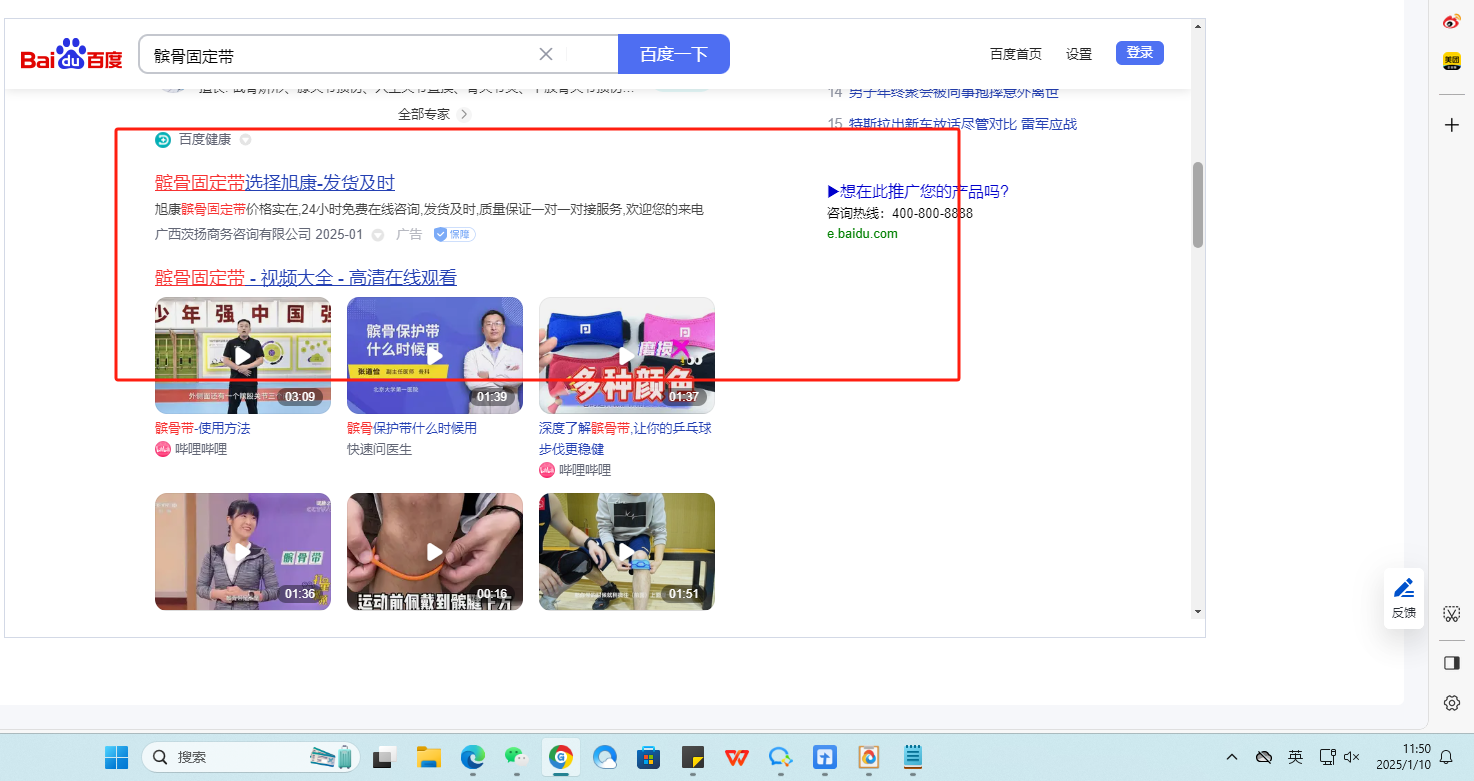The width and height of the screenshot is (1474, 781).
Task: Open the 想在此推广您的产品吗 link
Action: 918,192
